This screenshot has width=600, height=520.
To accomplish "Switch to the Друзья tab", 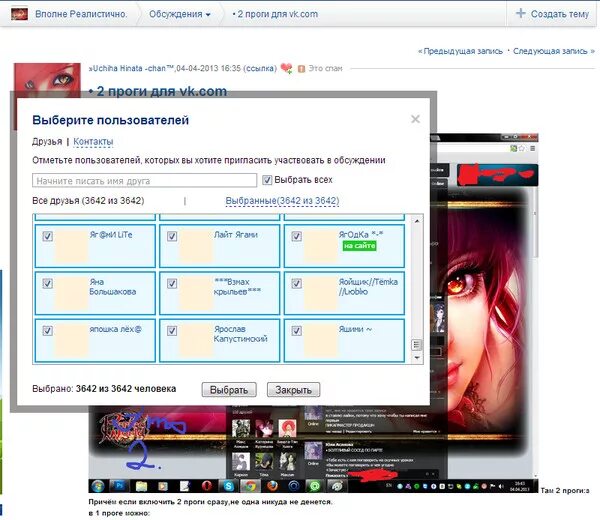I will tap(47, 142).
